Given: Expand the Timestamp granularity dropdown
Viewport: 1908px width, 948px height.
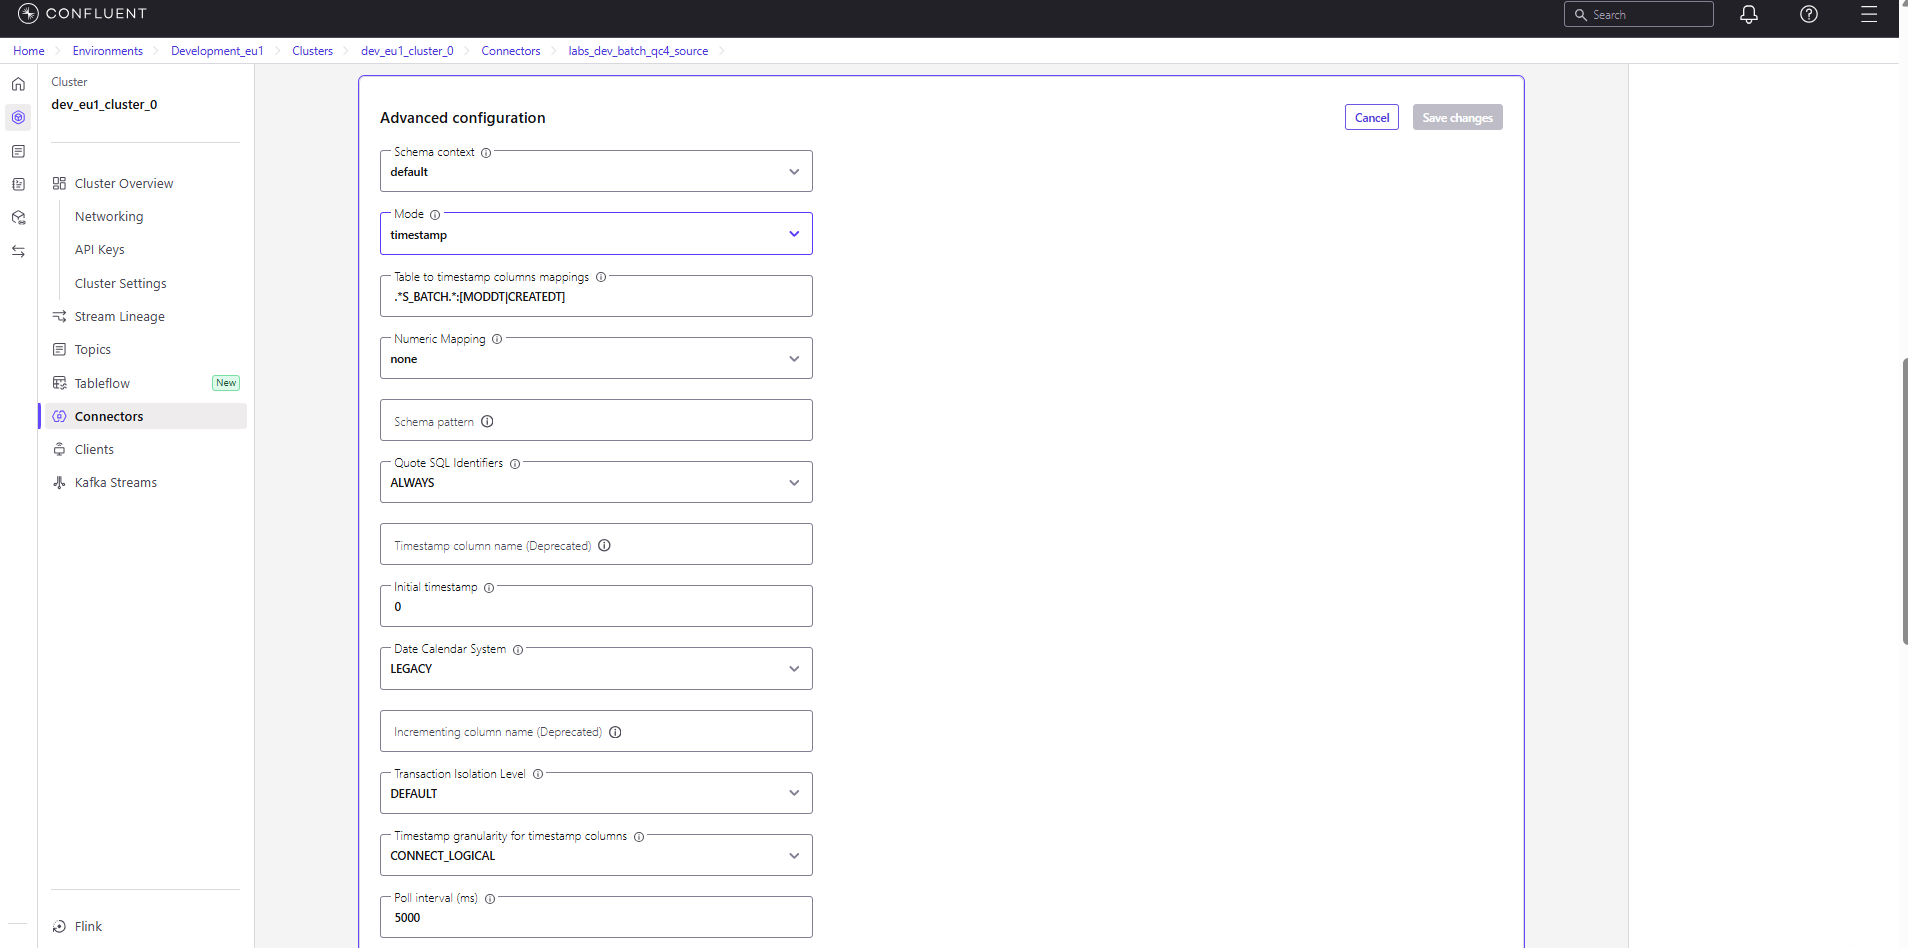Looking at the screenshot, I should [596, 855].
